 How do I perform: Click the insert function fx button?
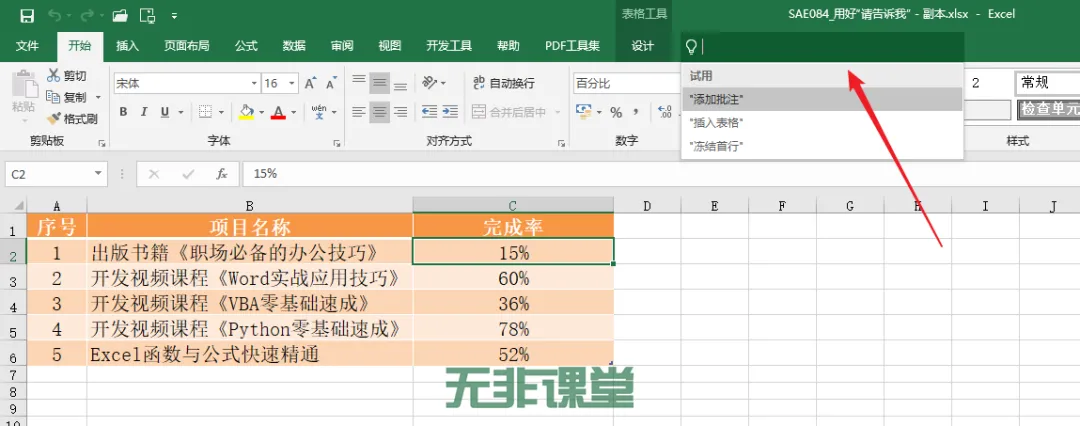click(x=222, y=174)
